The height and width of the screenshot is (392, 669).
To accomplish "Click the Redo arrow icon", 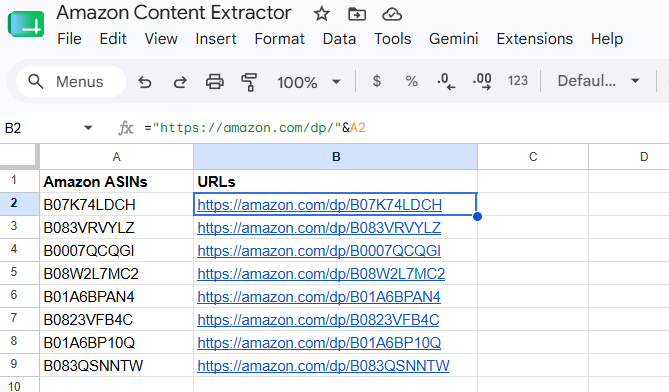I will pyautogui.click(x=180, y=81).
